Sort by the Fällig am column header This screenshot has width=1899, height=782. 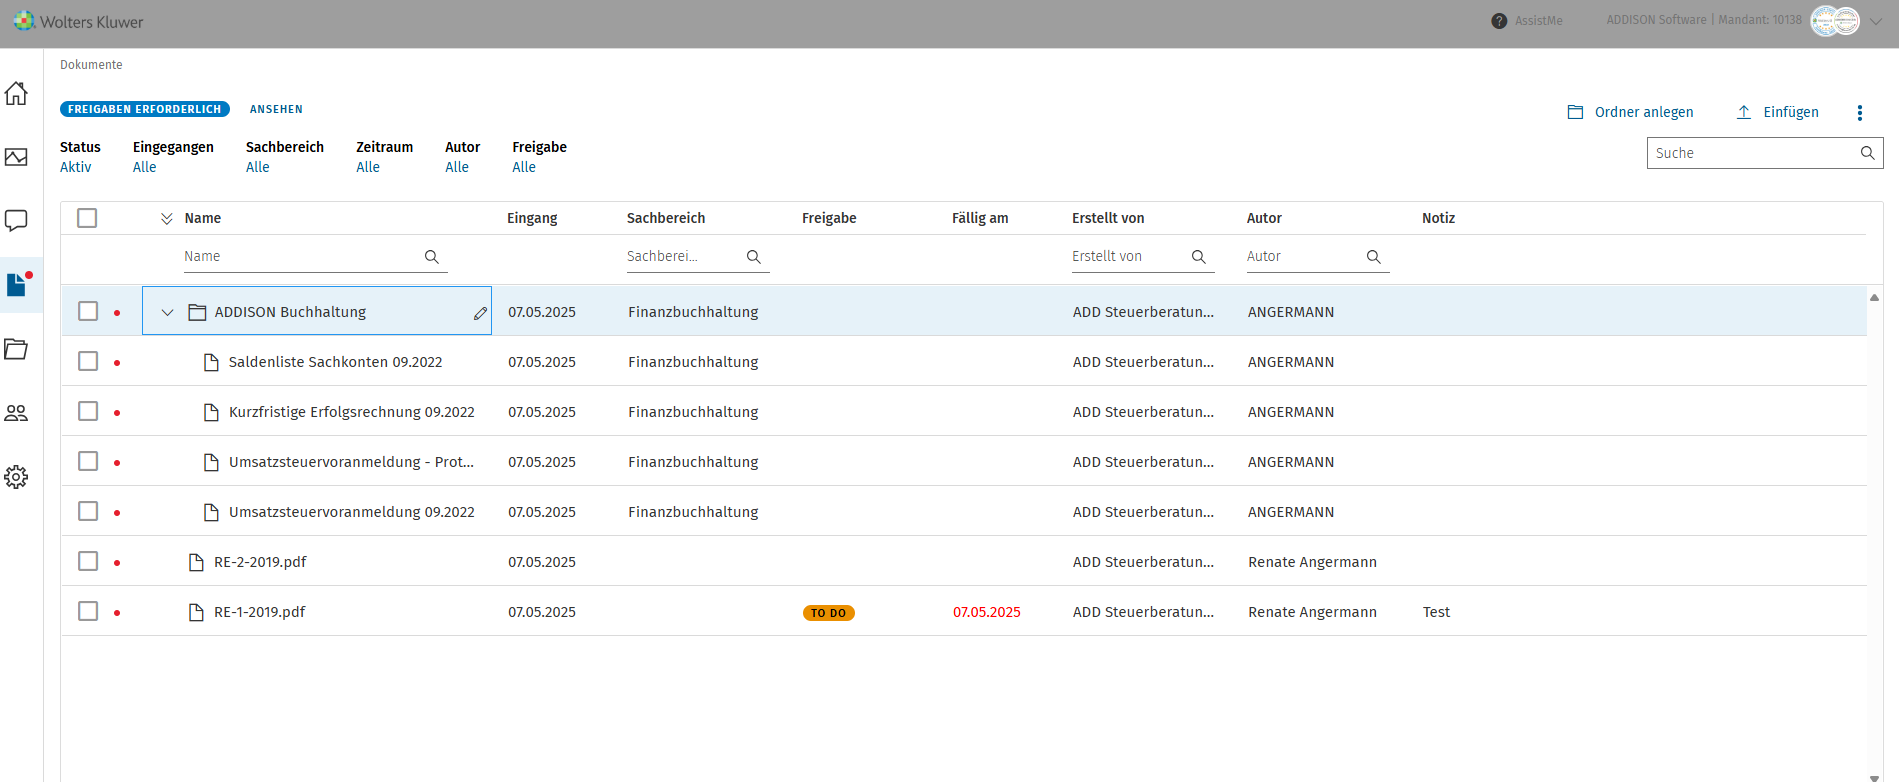point(980,218)
